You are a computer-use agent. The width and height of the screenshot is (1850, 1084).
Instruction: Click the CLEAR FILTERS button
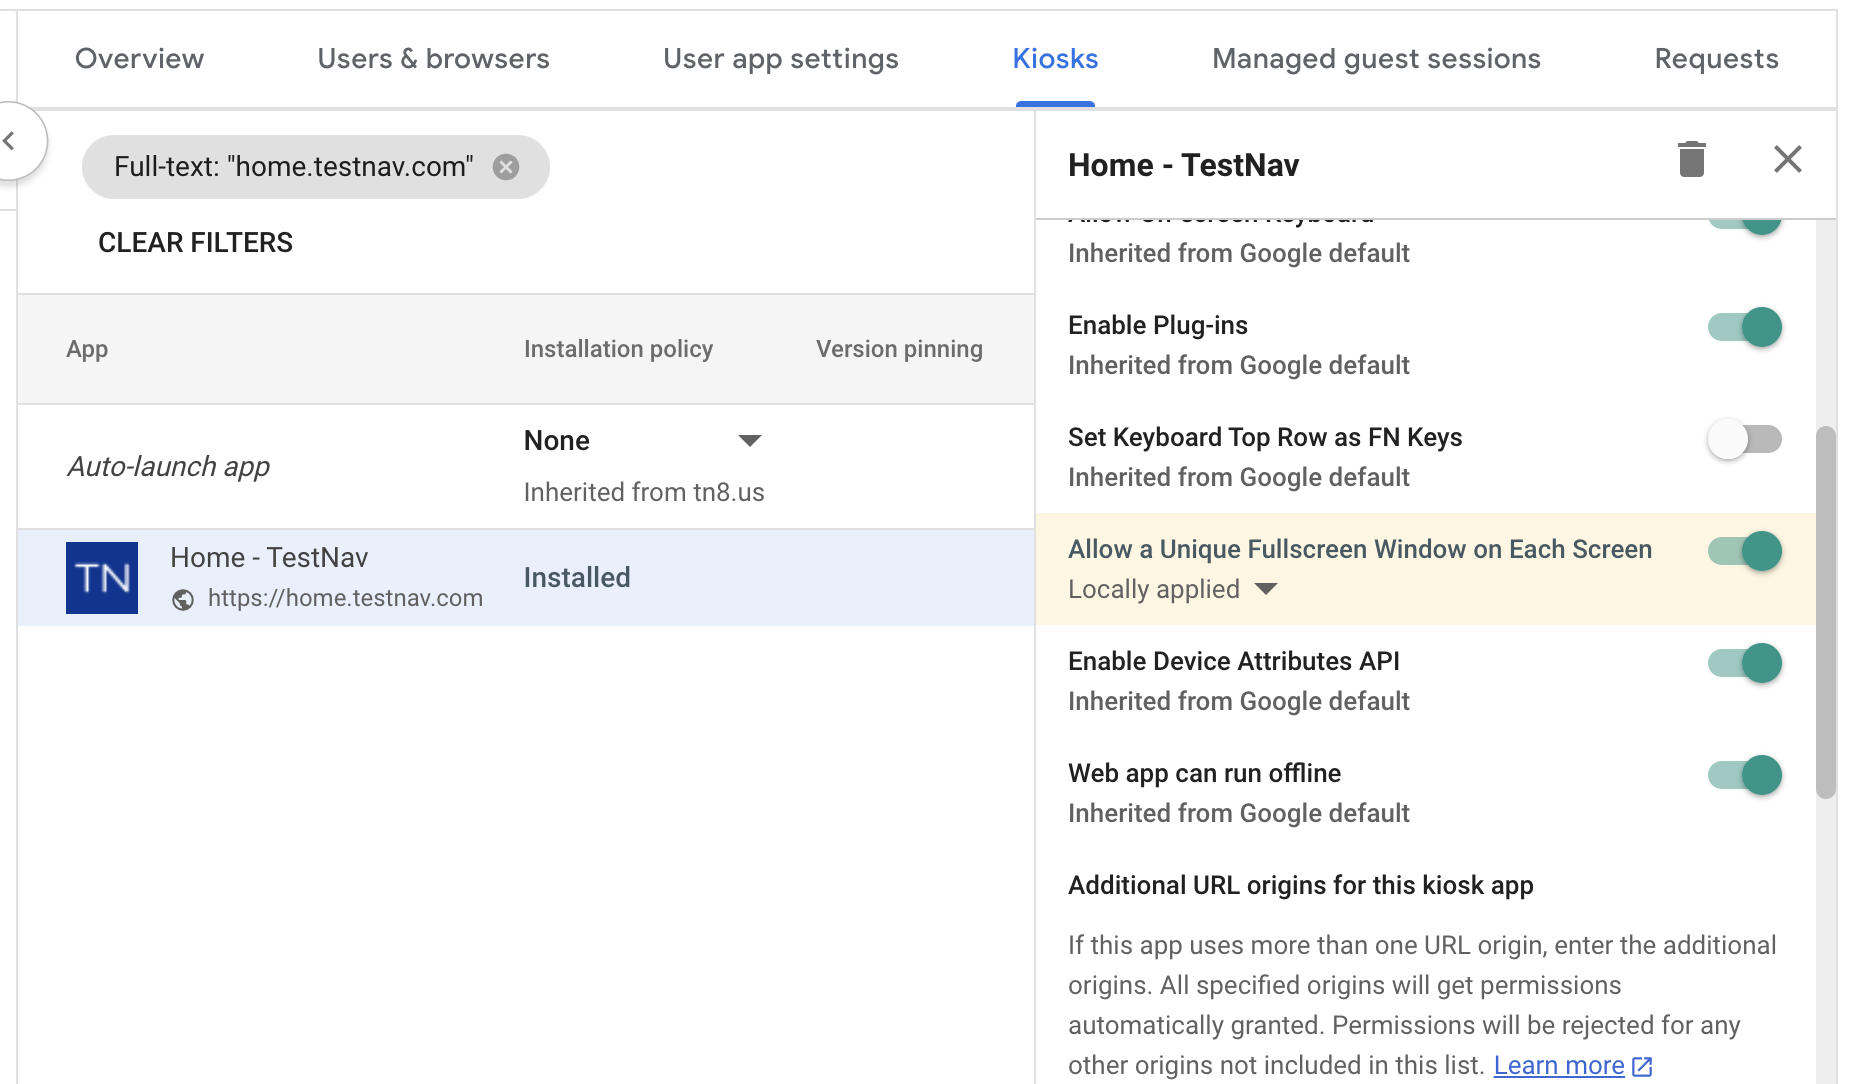[x=195, y=242]
